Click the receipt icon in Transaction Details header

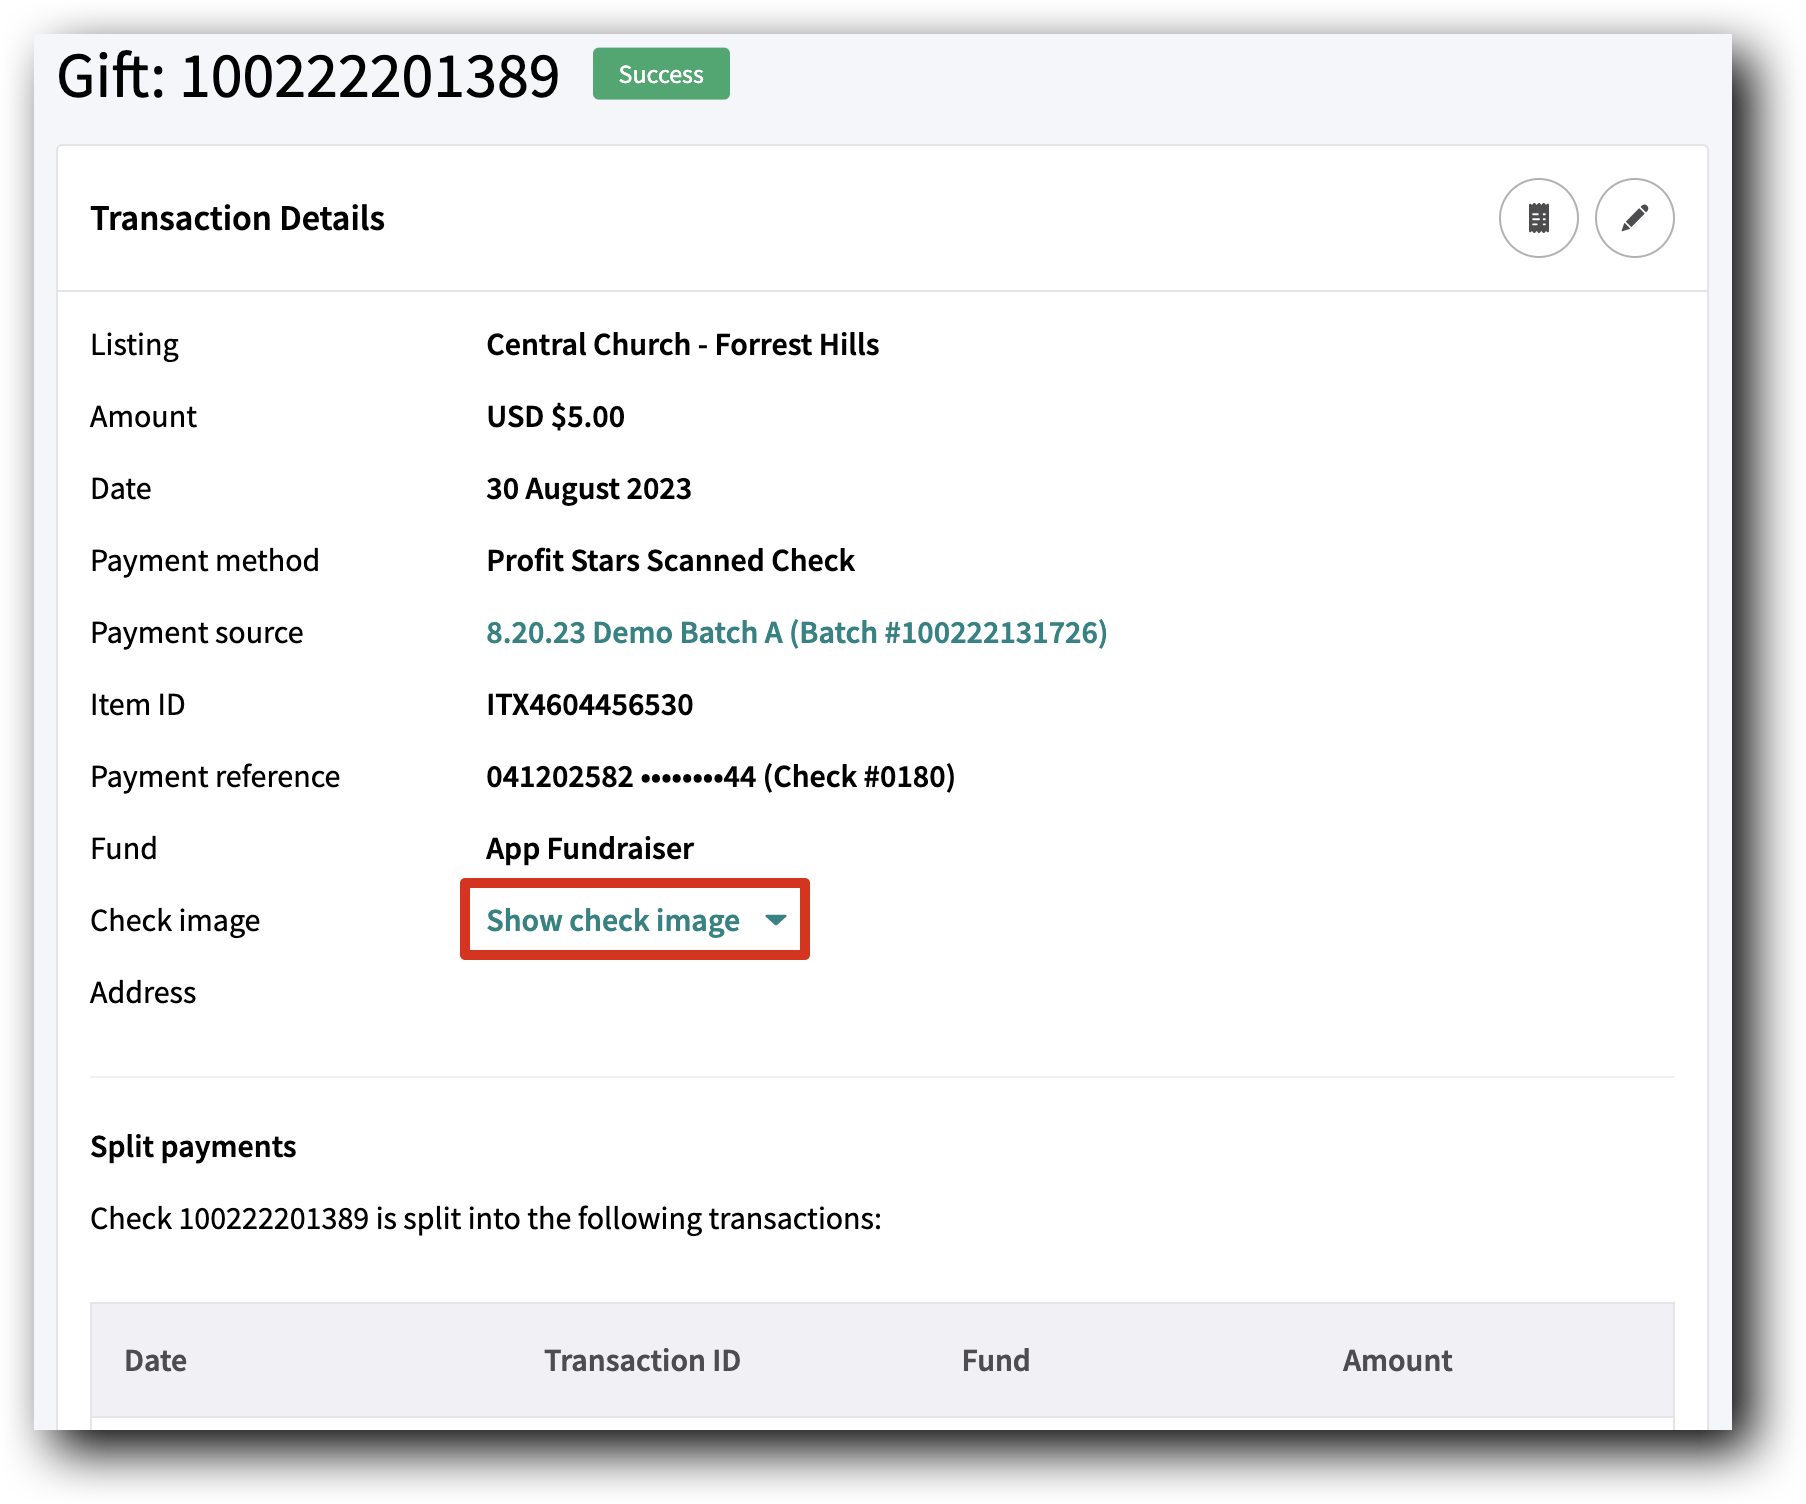(1539, 218)
